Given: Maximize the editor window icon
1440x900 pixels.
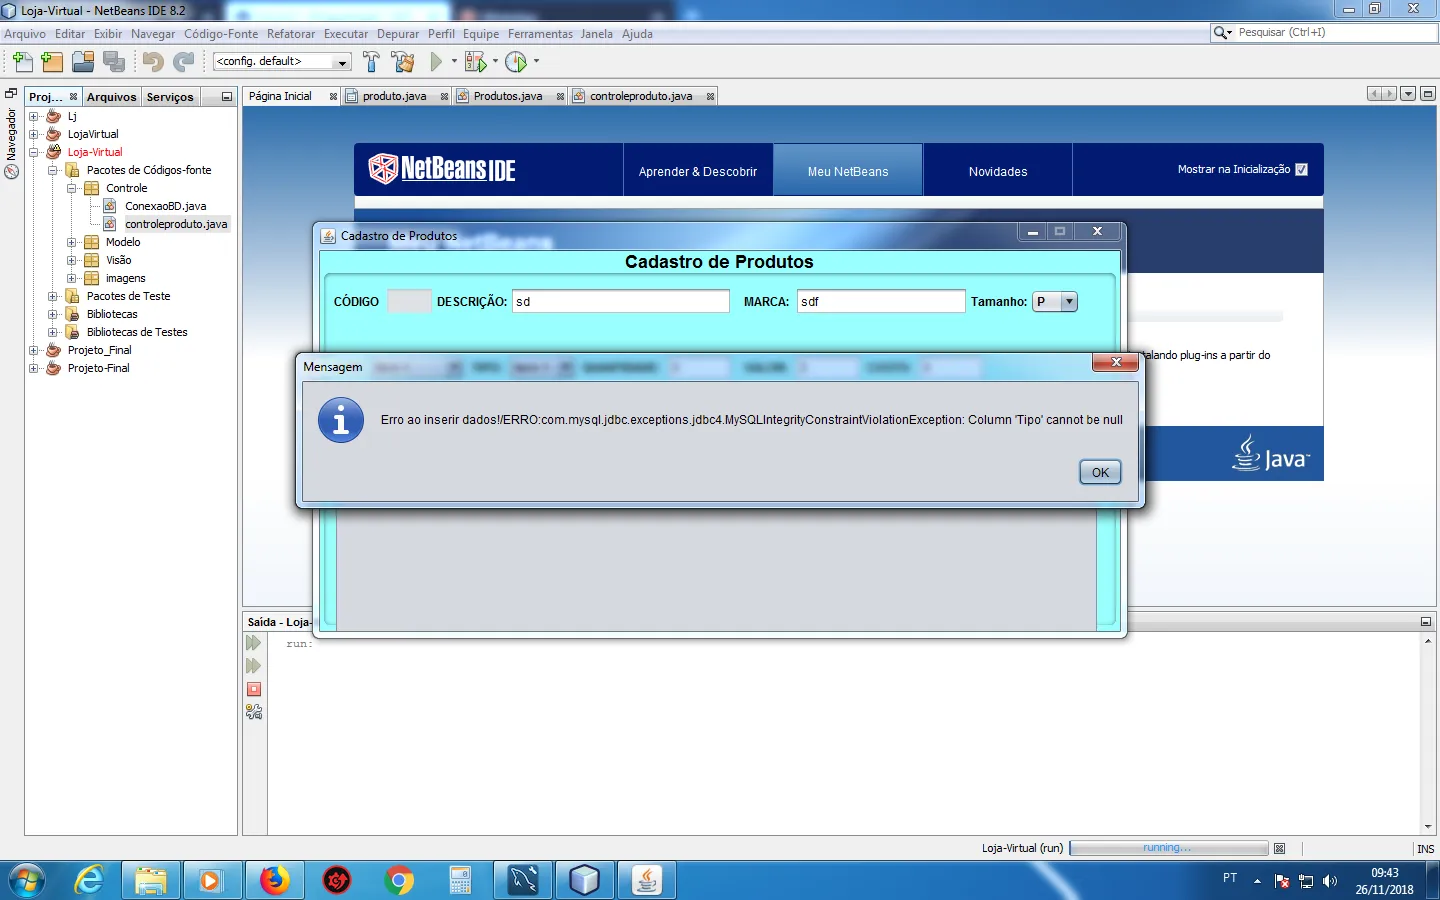Looking at the screenshot, I should [x=1427, y=94].
